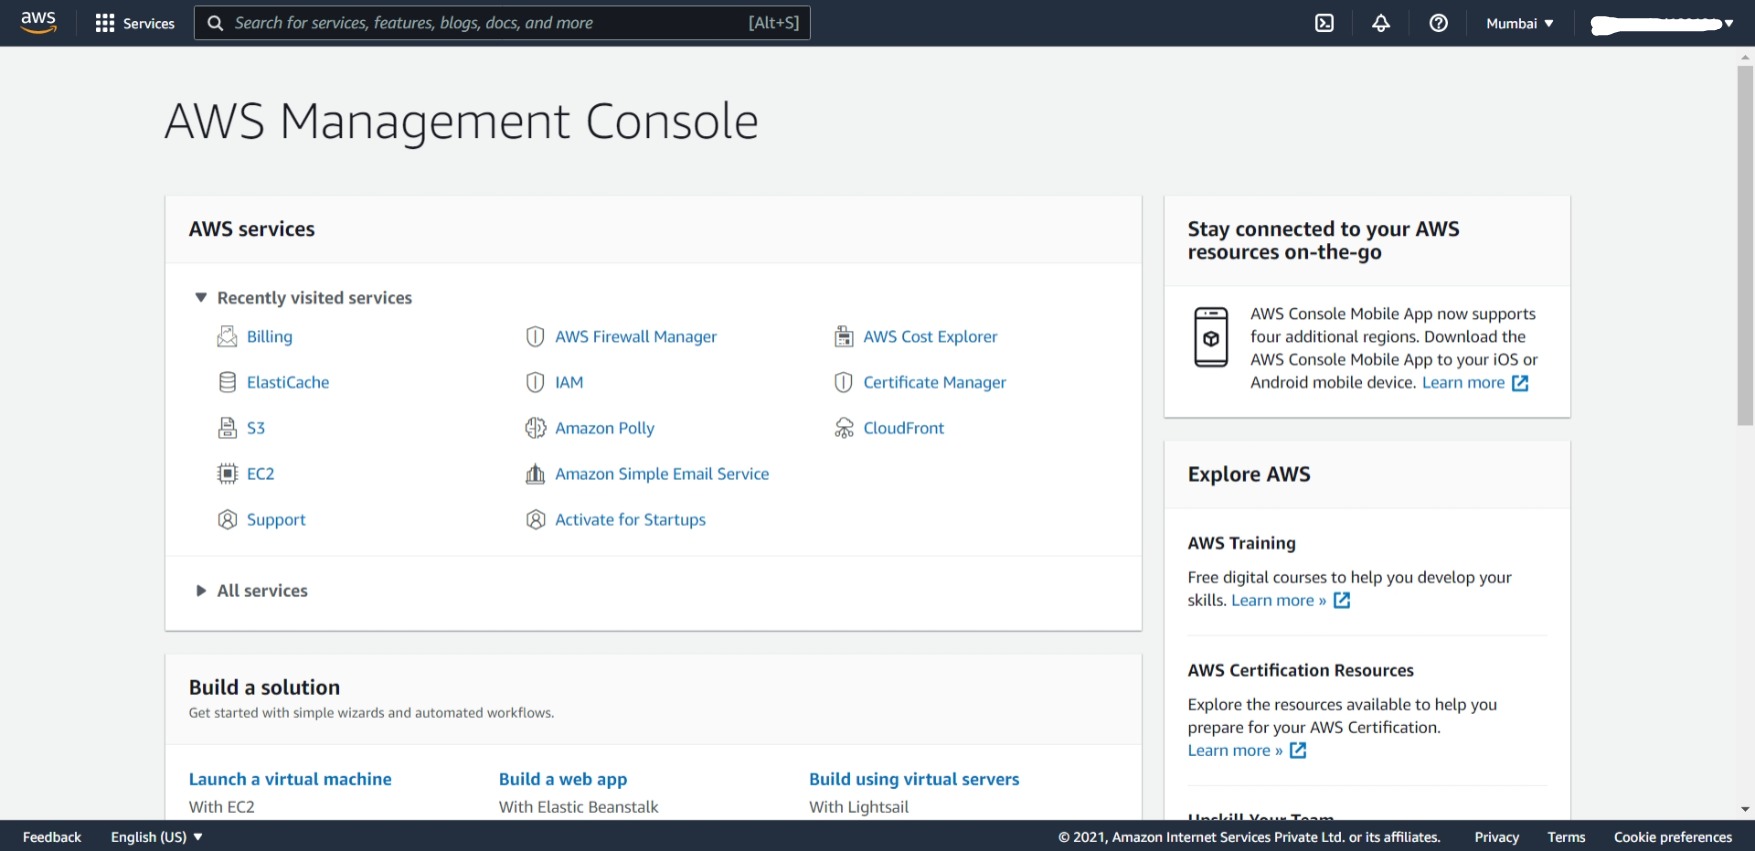
Task: Collapse the Recently visited services section
Action: pyautogui.click(x=201, y=298)
